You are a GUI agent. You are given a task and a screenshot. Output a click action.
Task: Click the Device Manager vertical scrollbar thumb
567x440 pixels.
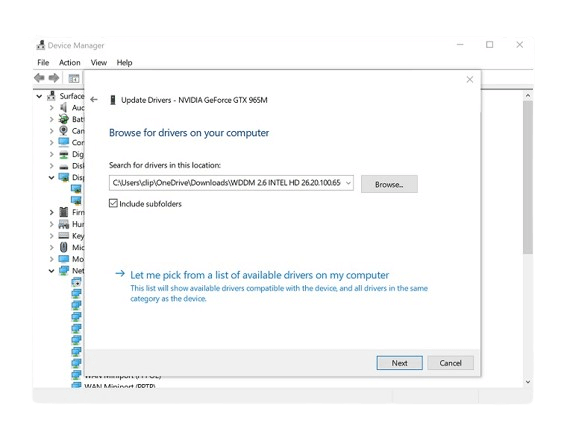[x=528, y=177]
